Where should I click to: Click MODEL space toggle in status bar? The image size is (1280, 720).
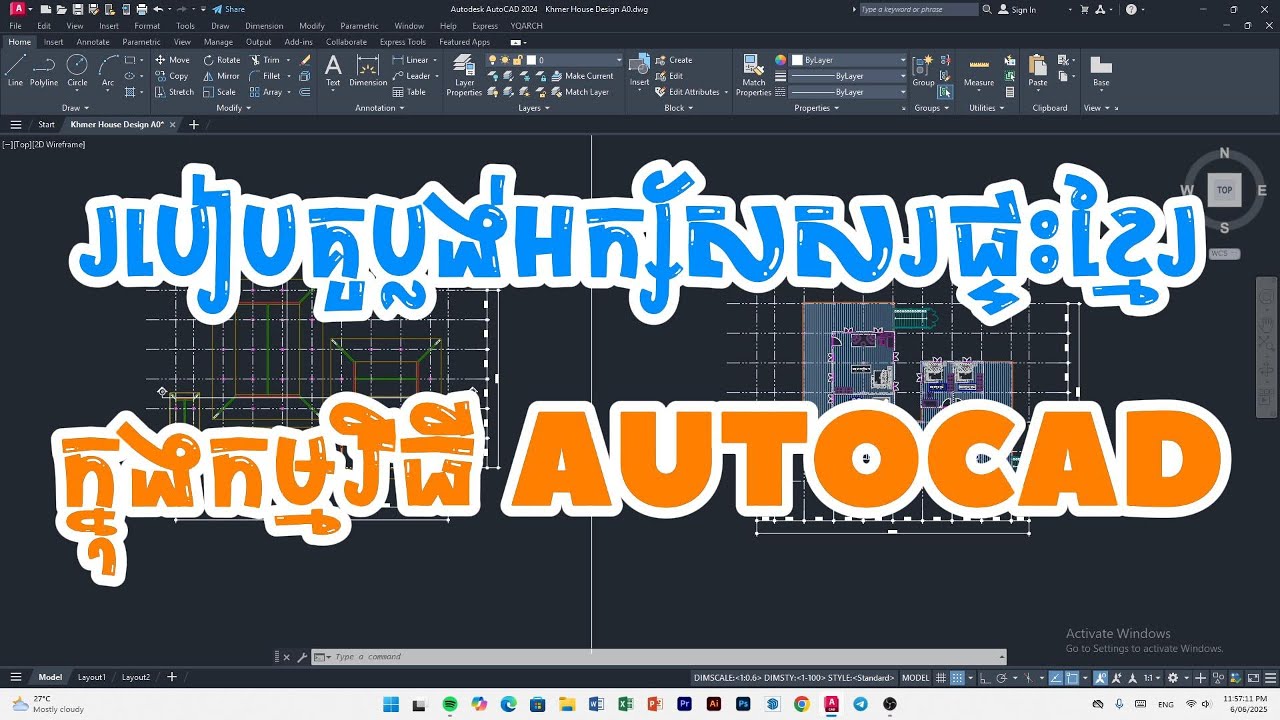(915, 678)
